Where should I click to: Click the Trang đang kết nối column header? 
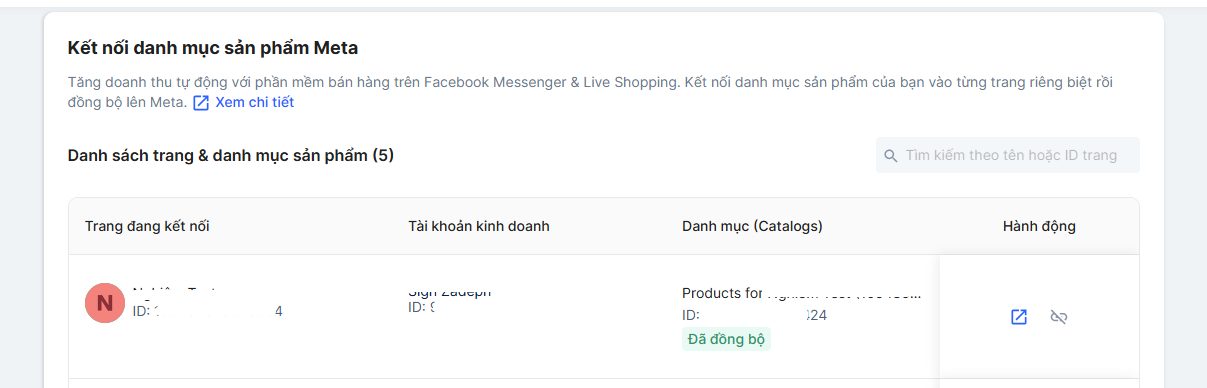click(147, 226)
